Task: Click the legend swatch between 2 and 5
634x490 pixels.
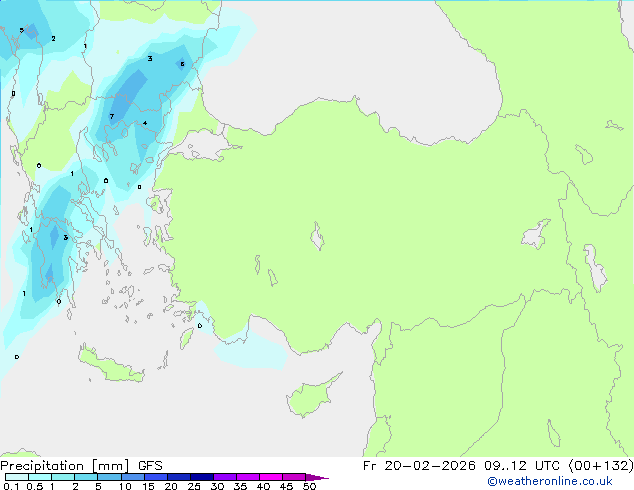Action: pos(86,477)
